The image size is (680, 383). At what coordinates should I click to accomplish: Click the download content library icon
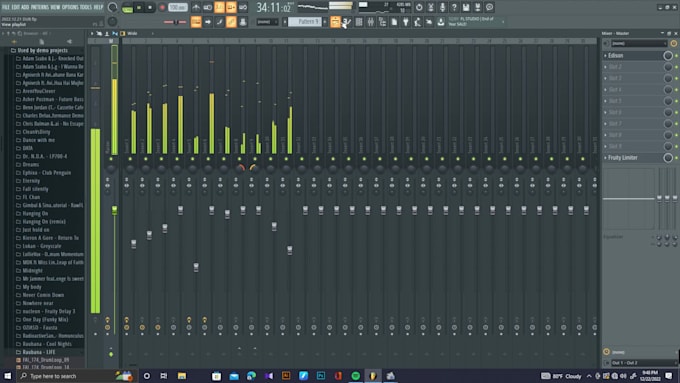tap(441, 22)
